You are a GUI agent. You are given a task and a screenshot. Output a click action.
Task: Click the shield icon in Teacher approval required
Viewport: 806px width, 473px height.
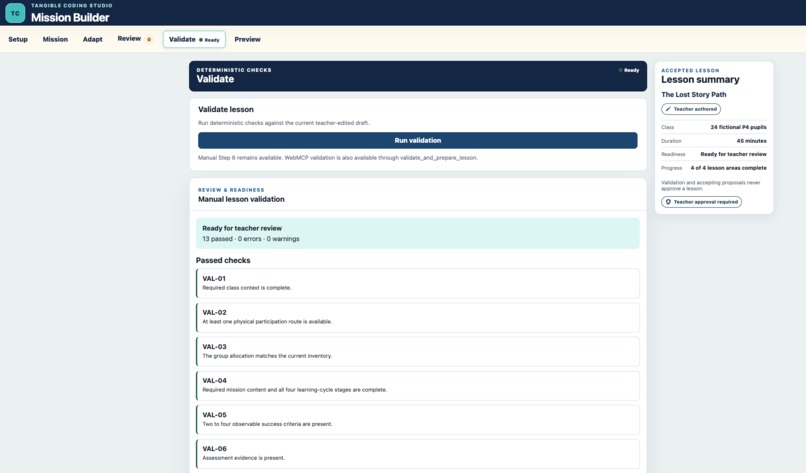668,202
